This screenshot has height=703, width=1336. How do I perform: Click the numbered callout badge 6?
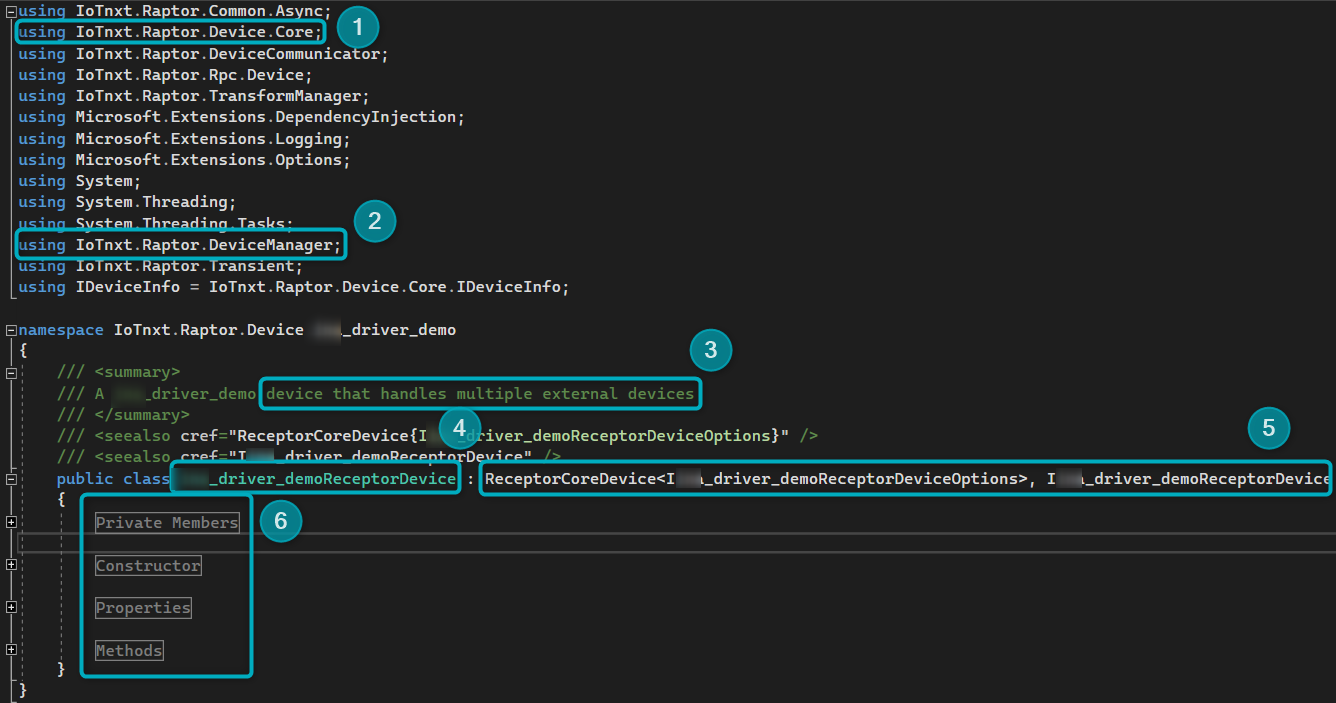(x=281, y=521)
